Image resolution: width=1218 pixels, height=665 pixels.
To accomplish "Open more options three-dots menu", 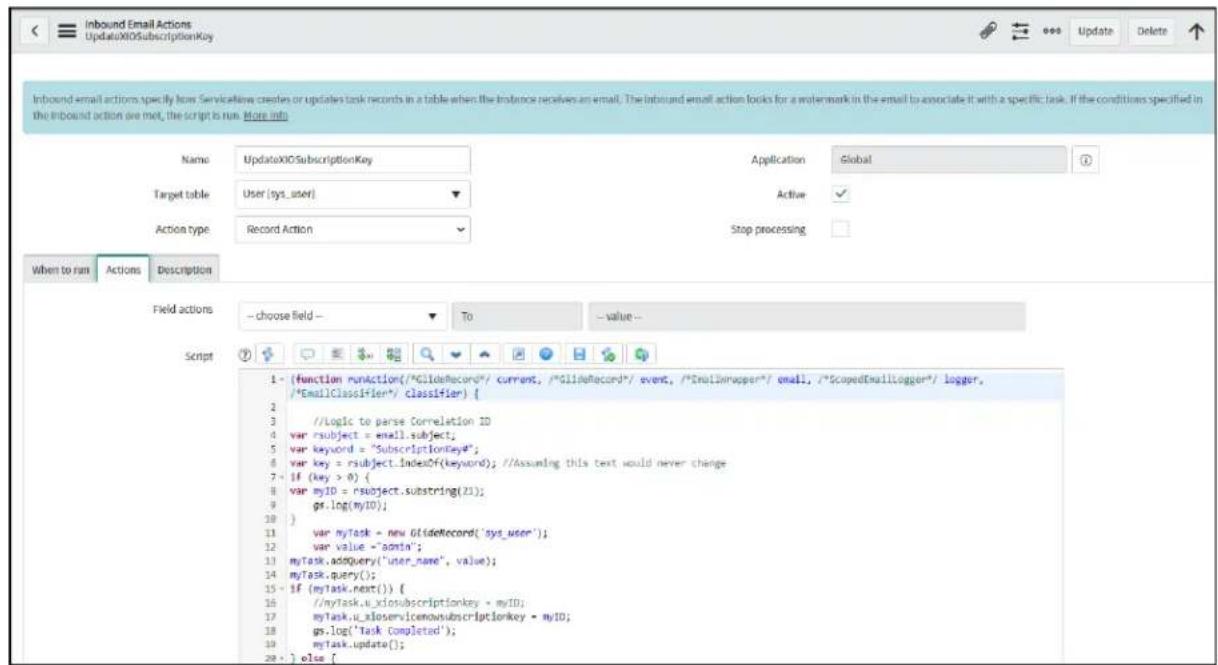I will pyautogui.click(x=1052, y=29).
